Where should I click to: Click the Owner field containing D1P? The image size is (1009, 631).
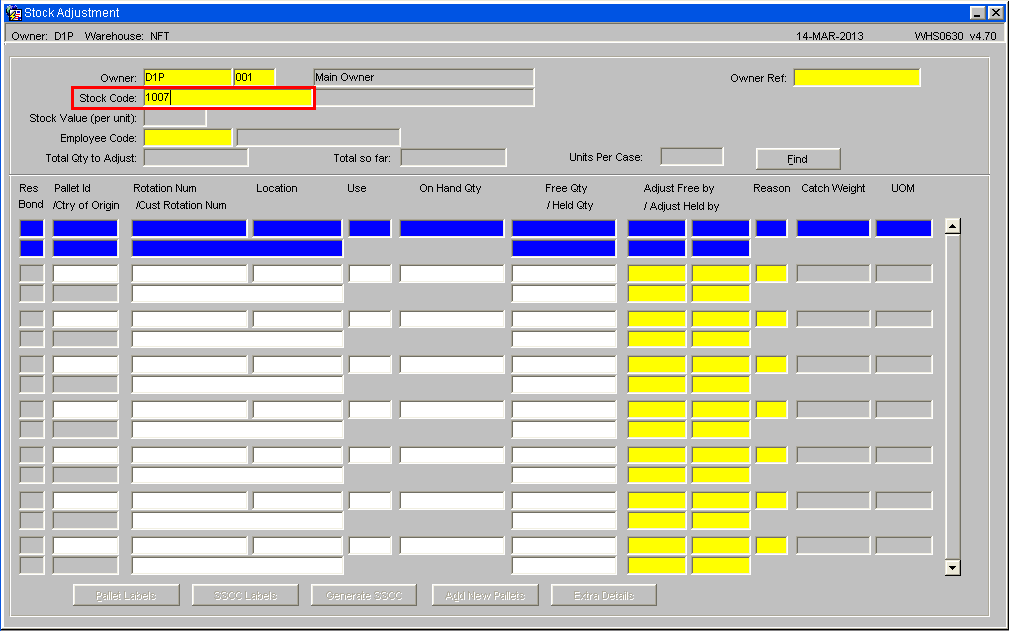tap(187, 77)
